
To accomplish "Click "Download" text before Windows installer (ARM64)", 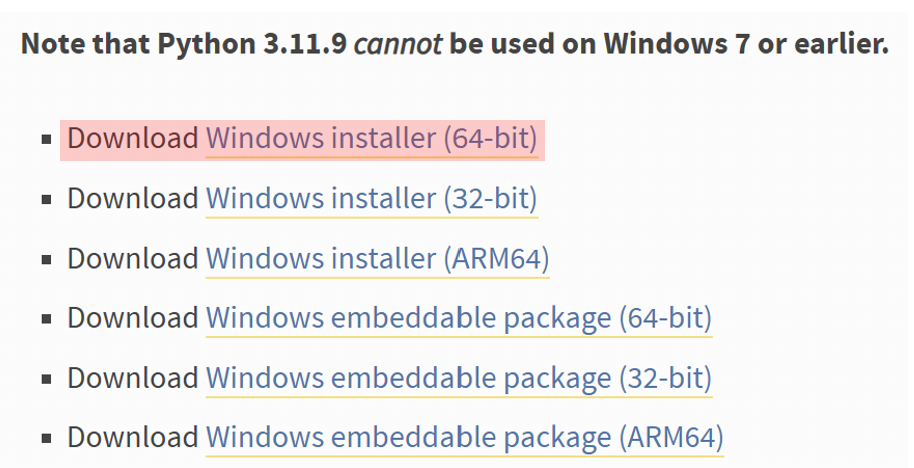I will coord(133,258).
